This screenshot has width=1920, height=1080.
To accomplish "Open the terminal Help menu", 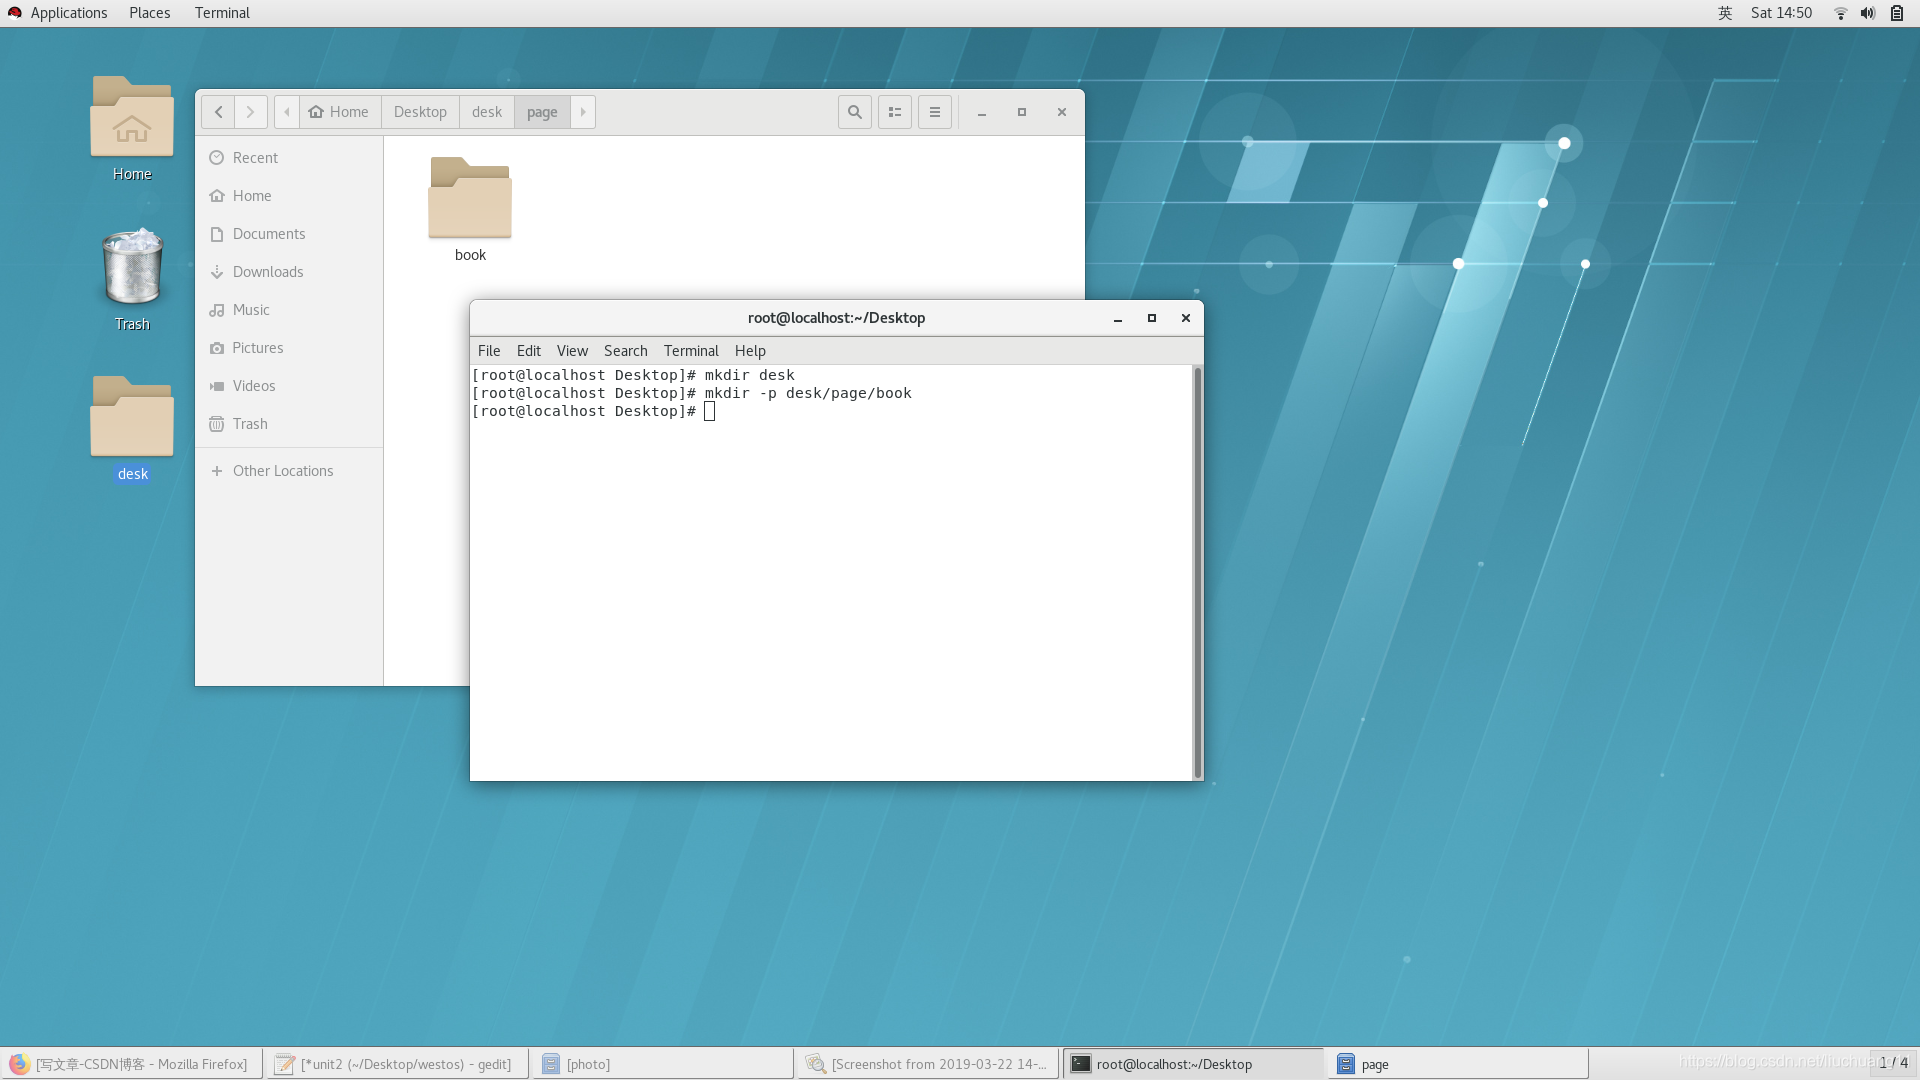I will (750, 351).
